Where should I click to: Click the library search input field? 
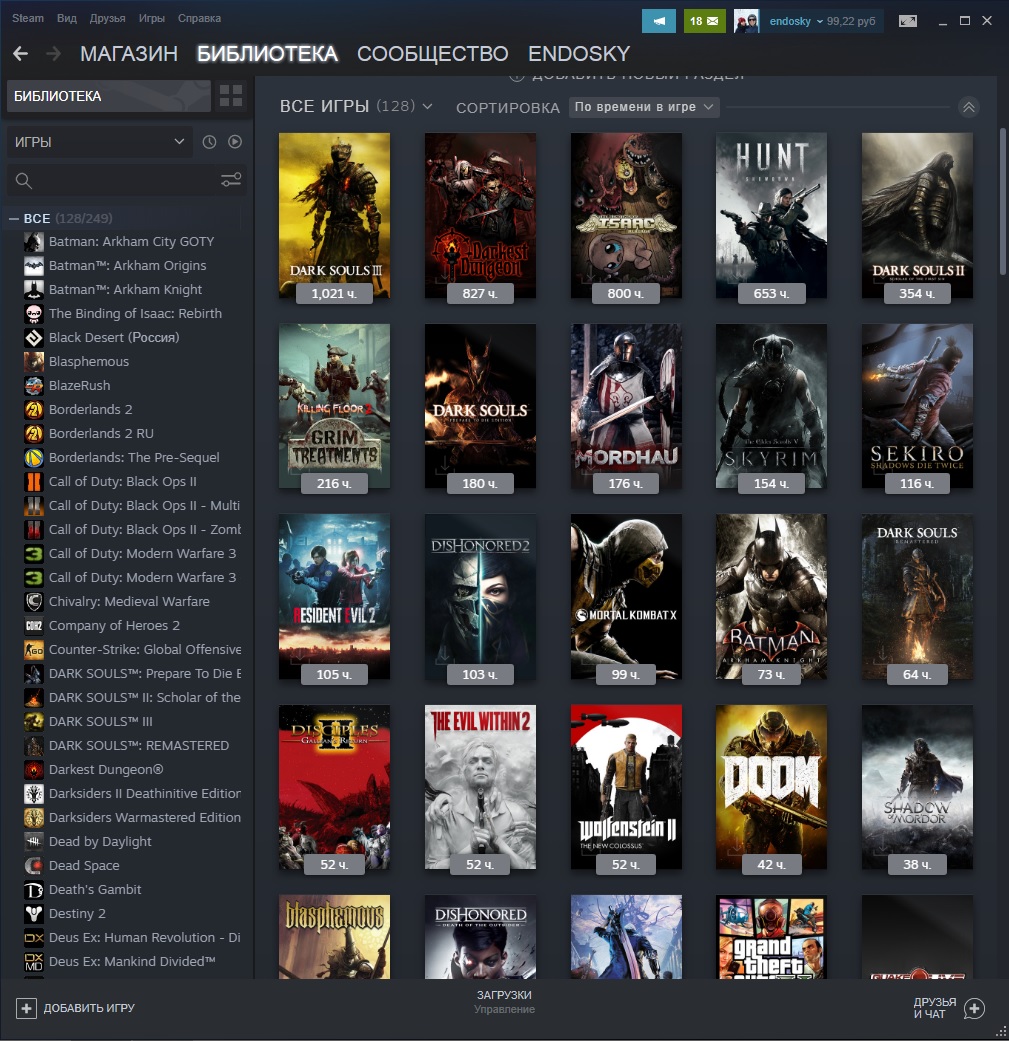click(126, 181)
